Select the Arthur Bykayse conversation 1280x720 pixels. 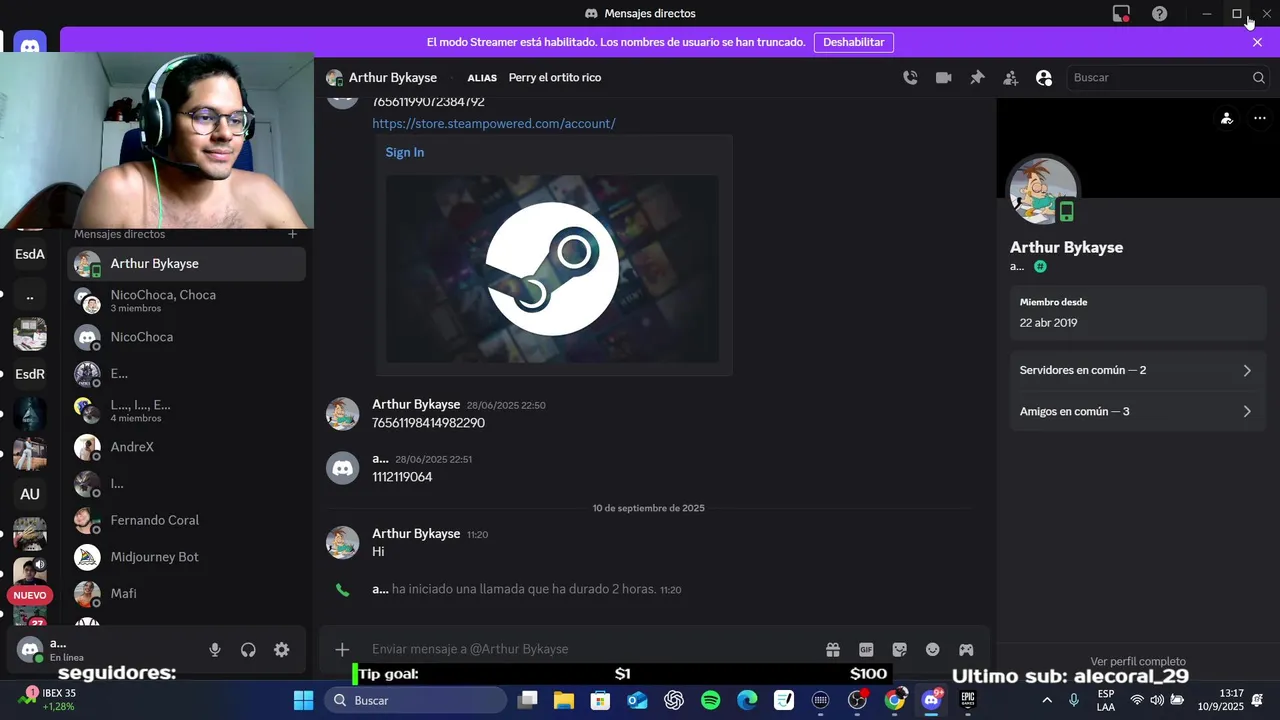pyautogui.click(x=186, y=264)
